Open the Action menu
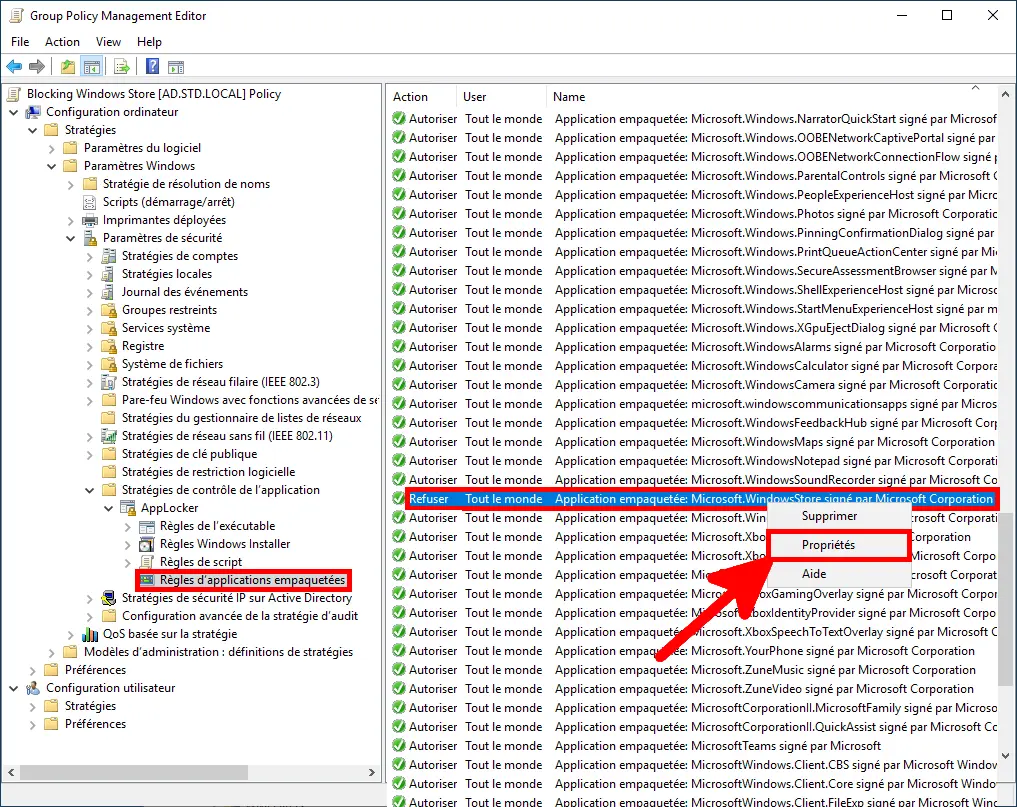Image resolution: width=1017 pixels, height=807 pixels. tap(62, 41)
